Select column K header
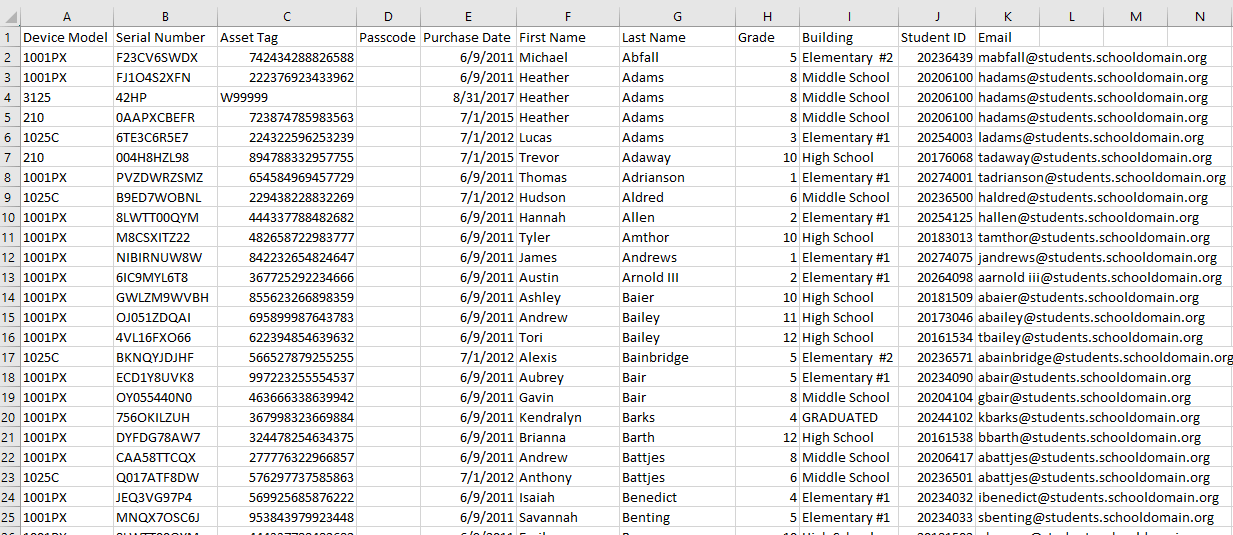Image resolution: width=1233 pixels, height=535 pixels. pos(1007,16)
